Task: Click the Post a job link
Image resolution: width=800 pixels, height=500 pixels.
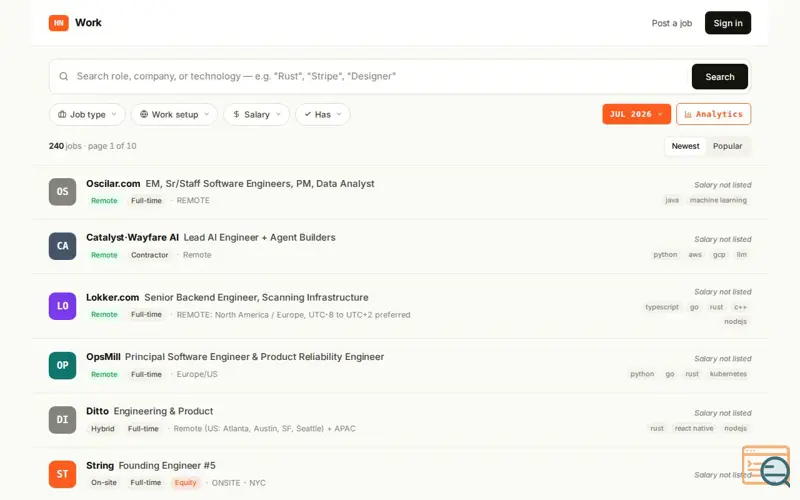Action: pyautogui.click(x=671, y=23)
